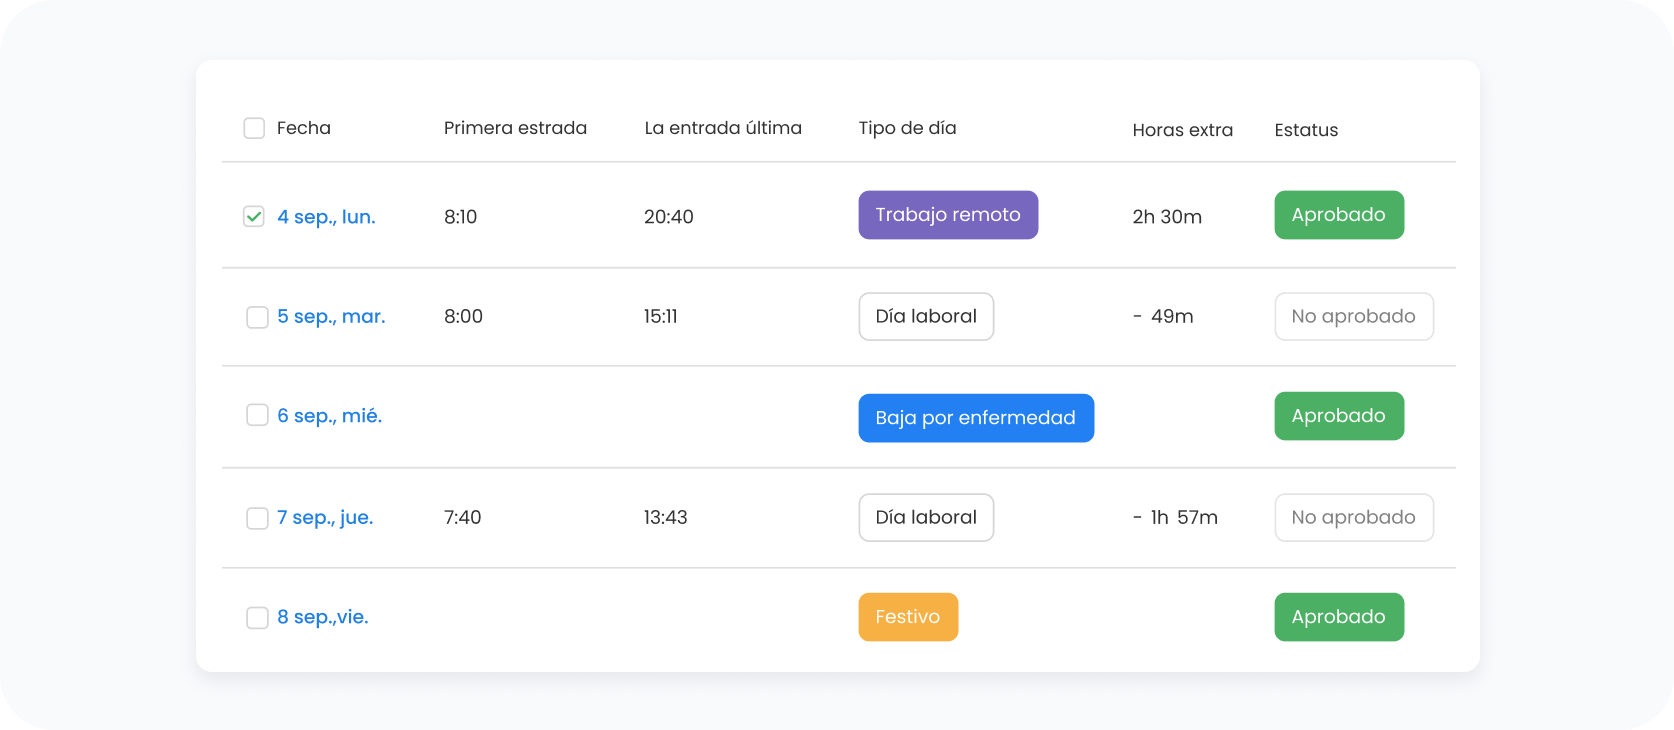Toggle the select-all checkbox in the header

(253, 128)
